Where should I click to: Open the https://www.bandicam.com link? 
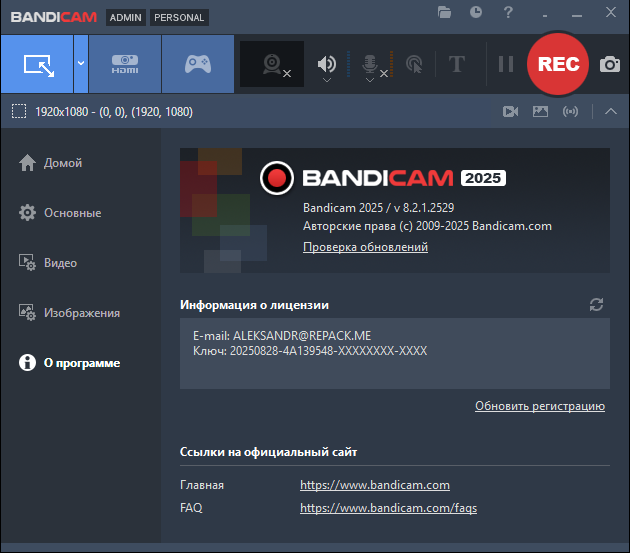pyautogui.click(x=375, y=485)
